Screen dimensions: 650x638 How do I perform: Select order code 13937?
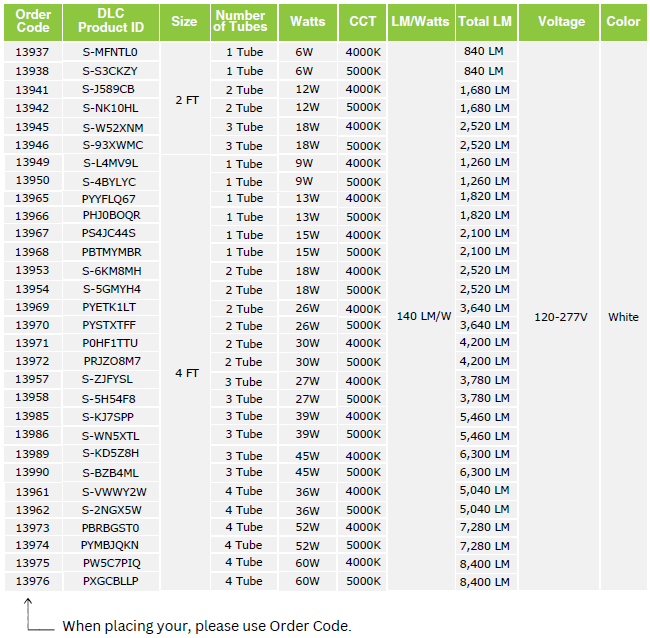pyautogui.click(x=32, y=52)
